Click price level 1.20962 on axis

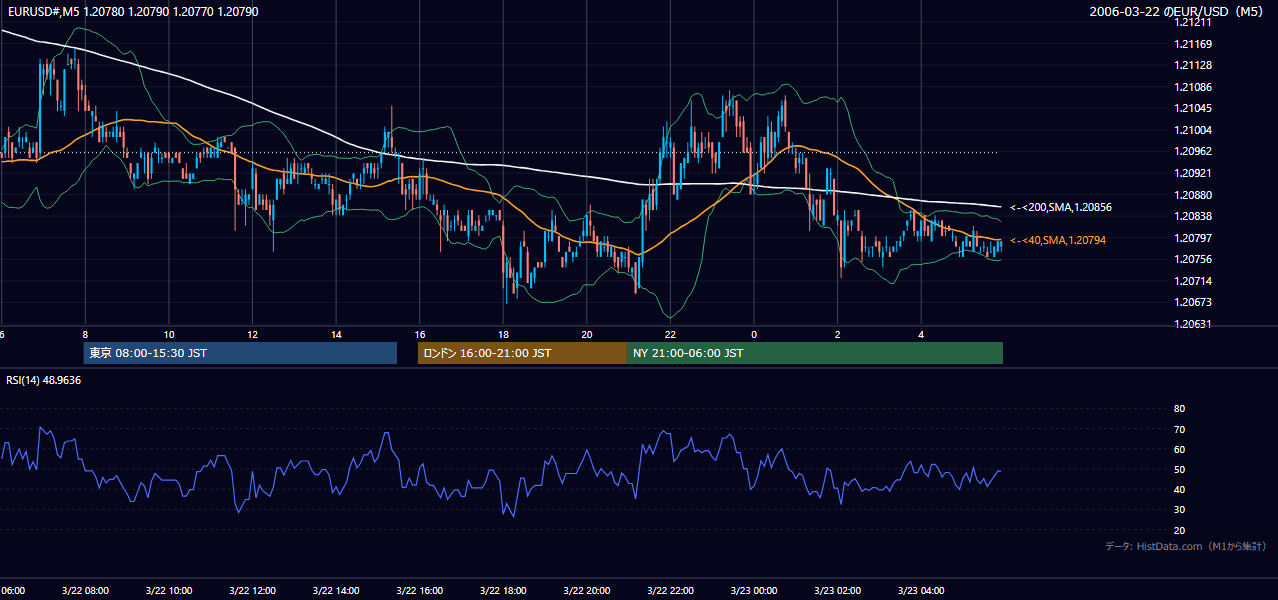tap(1192, 151)
